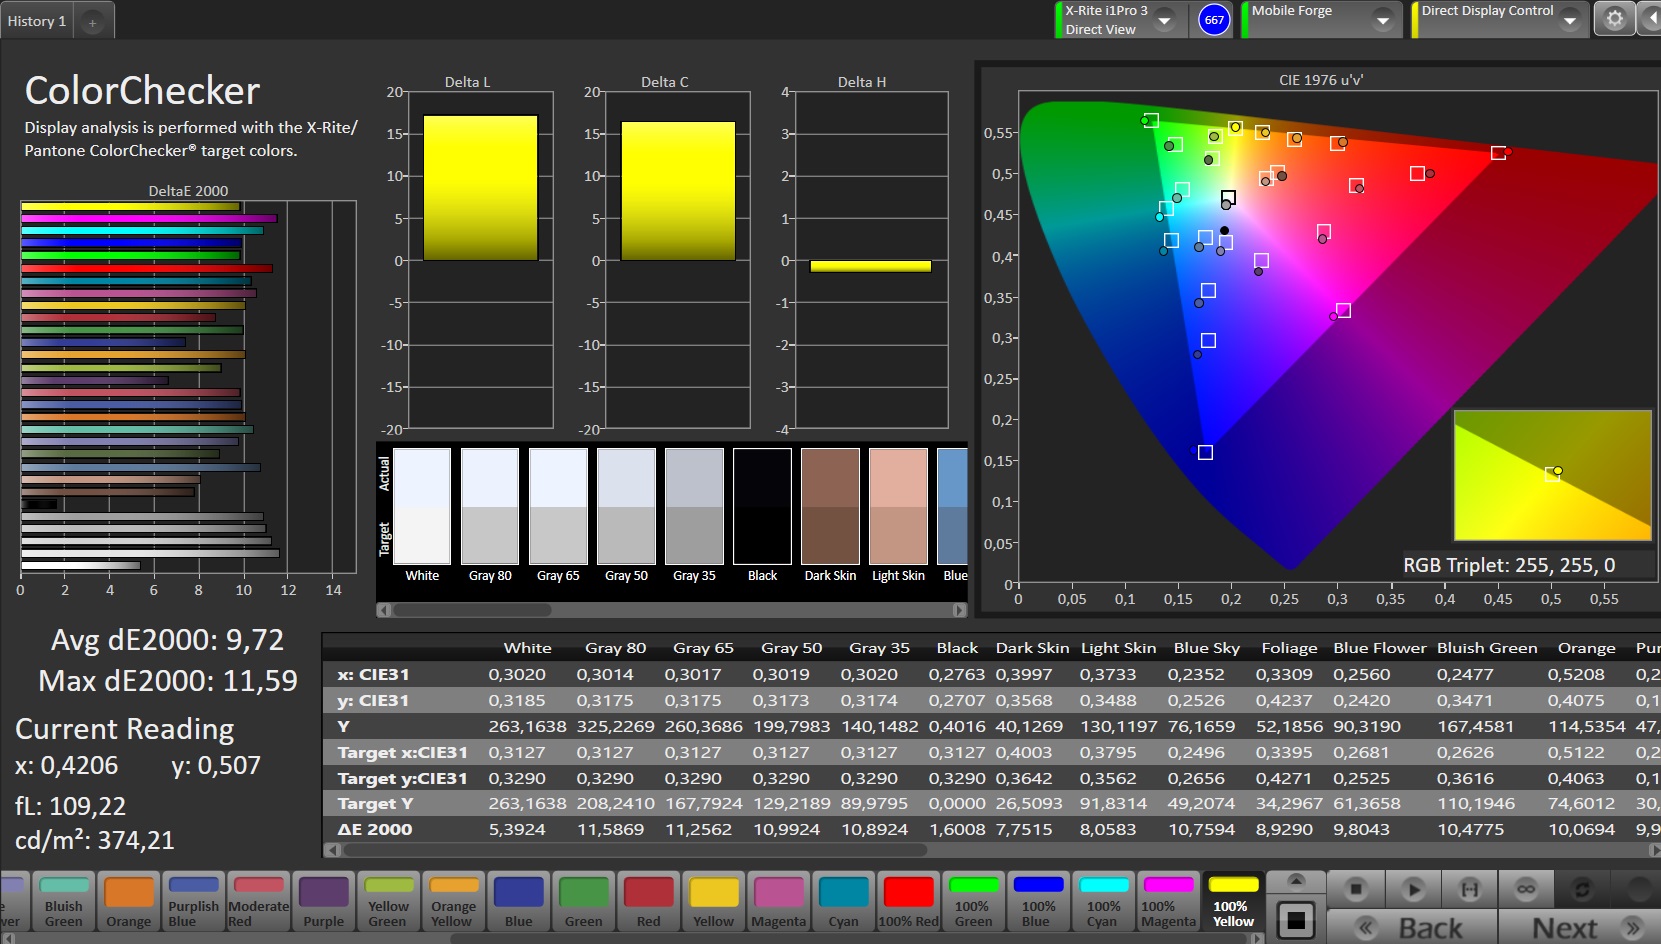This screenshot has width=1661, height=944.
Task: Add a new history tab with plus
Action: click(92, 22)
